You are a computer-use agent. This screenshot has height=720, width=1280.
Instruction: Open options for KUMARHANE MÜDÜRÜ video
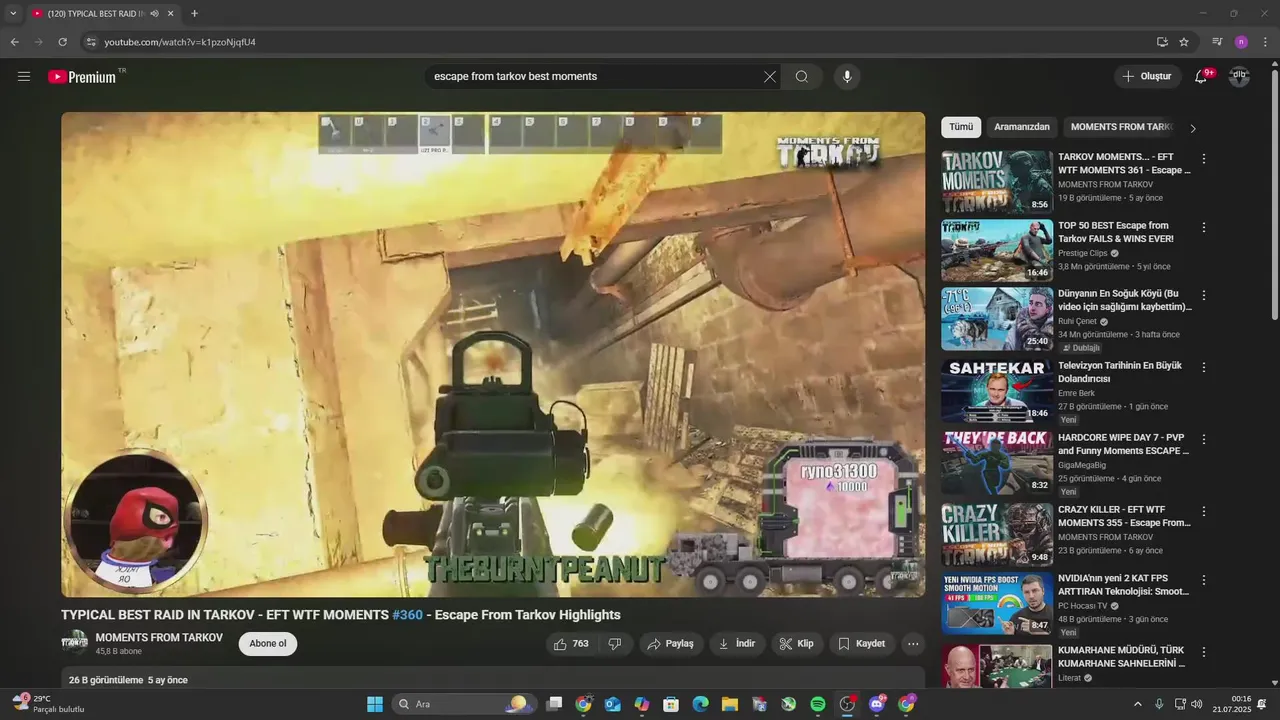[x=1204, y=652]
